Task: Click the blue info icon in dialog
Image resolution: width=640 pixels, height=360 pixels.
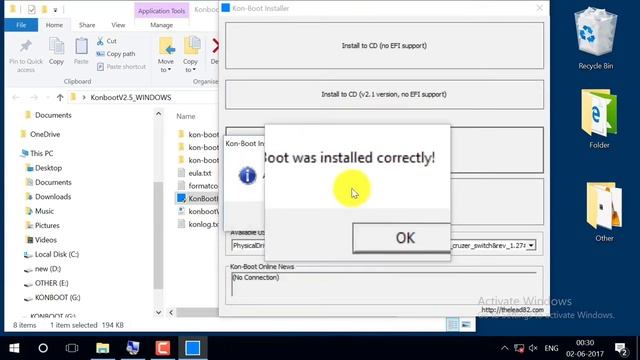Action: pyautogui.click(x=247, y=176)
